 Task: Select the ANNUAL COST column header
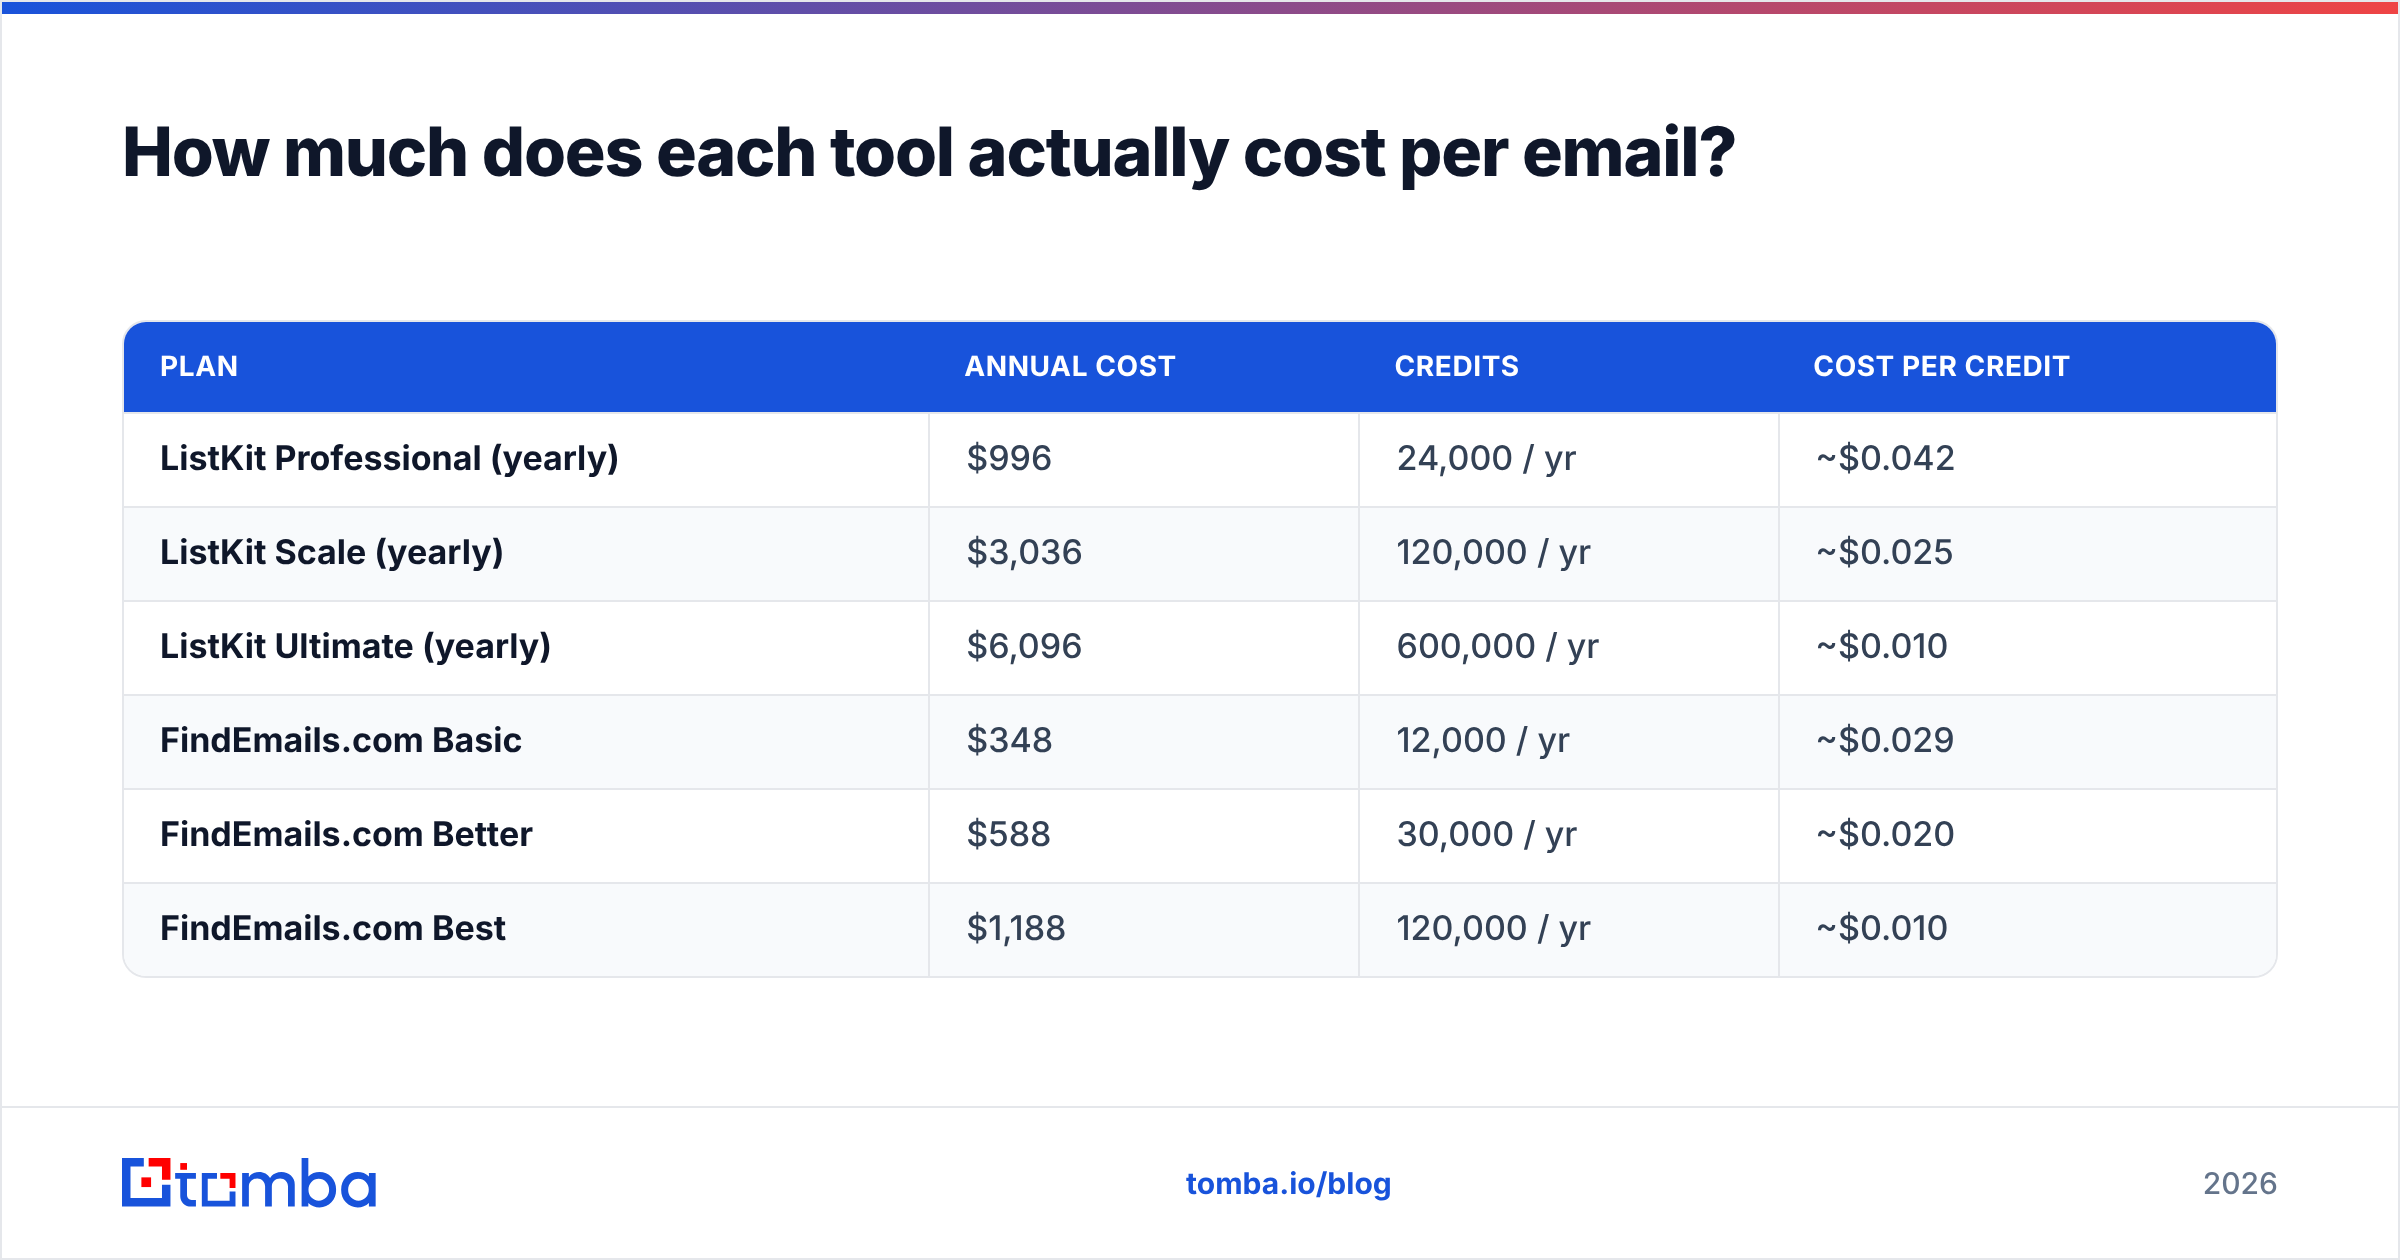[x=1070, y=366]
